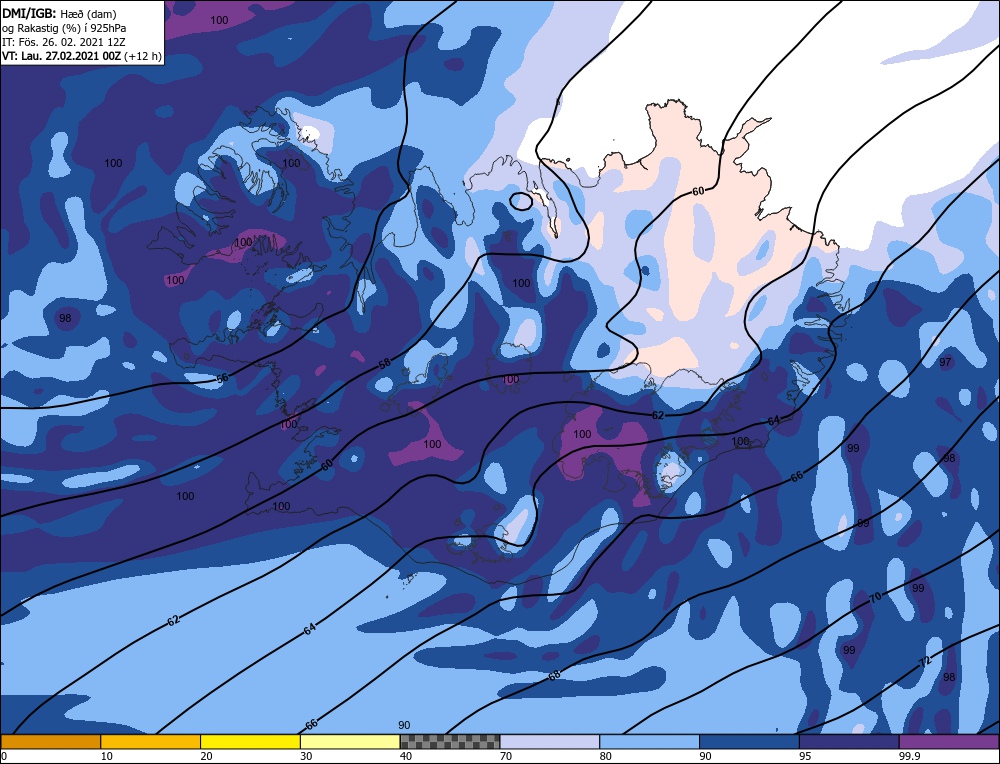Click the orange 10–20 legend swatch

(x=151, y=741)
